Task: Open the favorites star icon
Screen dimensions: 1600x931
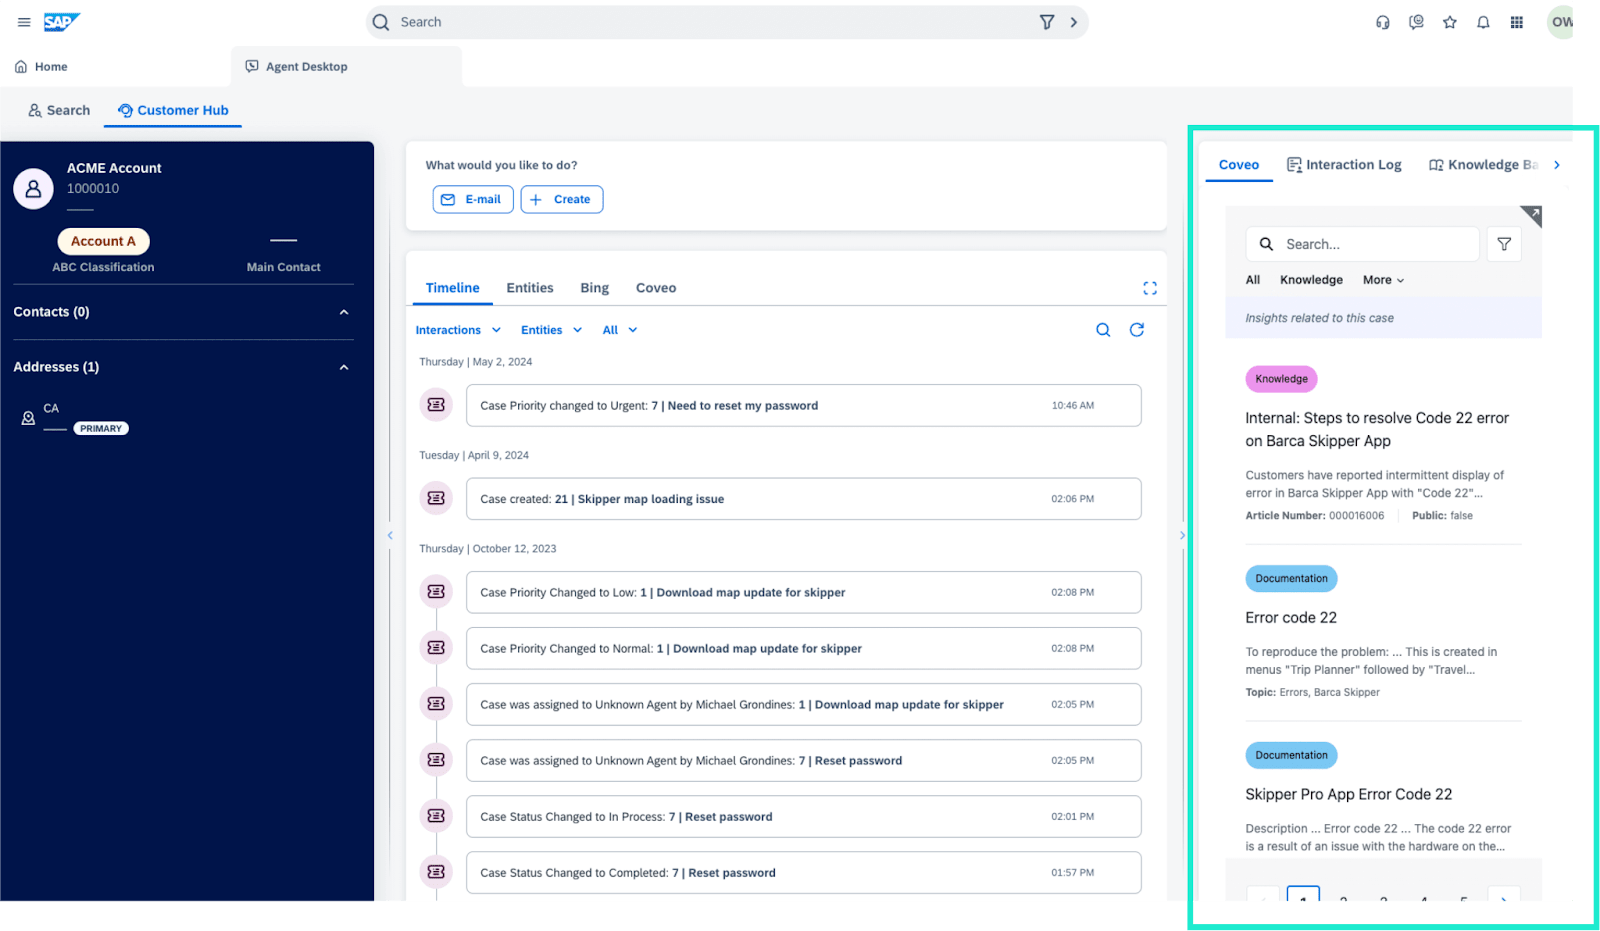Action: tap(1449, 22)
